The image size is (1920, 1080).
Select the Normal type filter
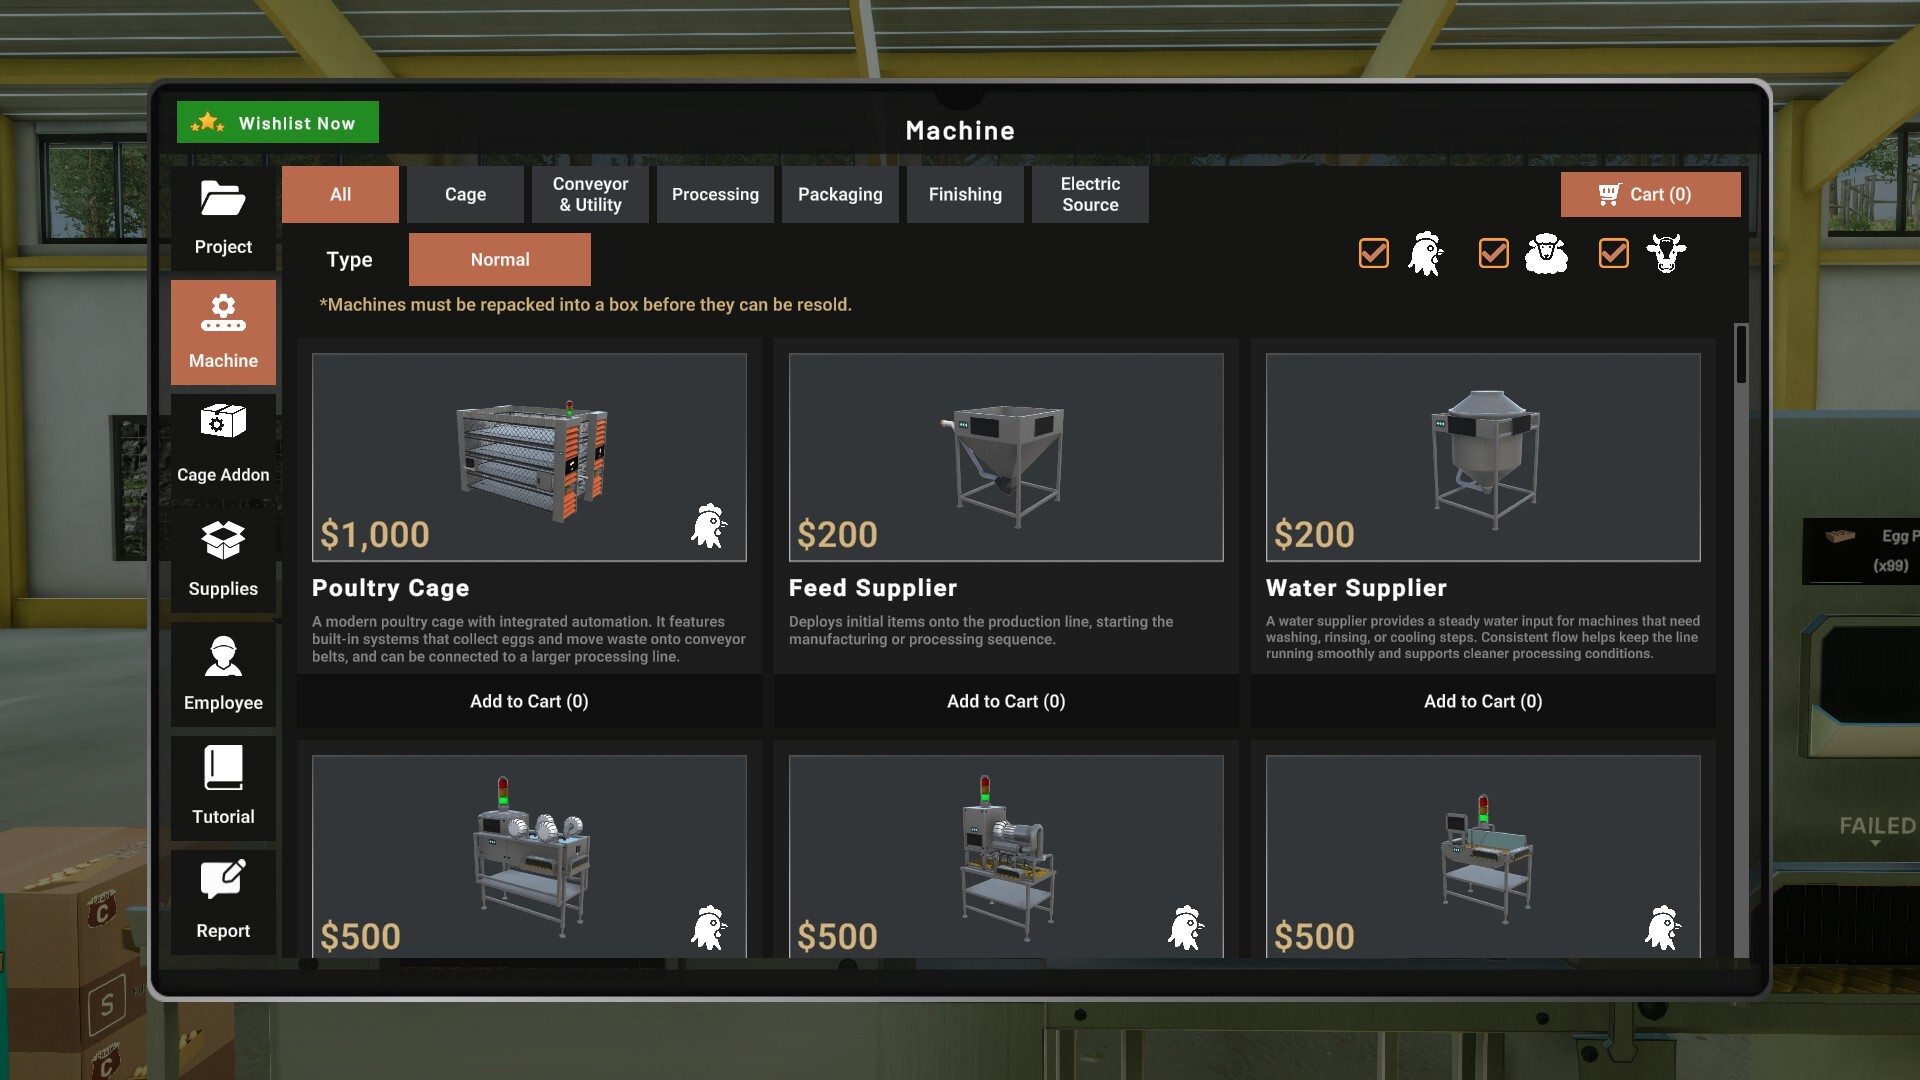tap(499, 259)
